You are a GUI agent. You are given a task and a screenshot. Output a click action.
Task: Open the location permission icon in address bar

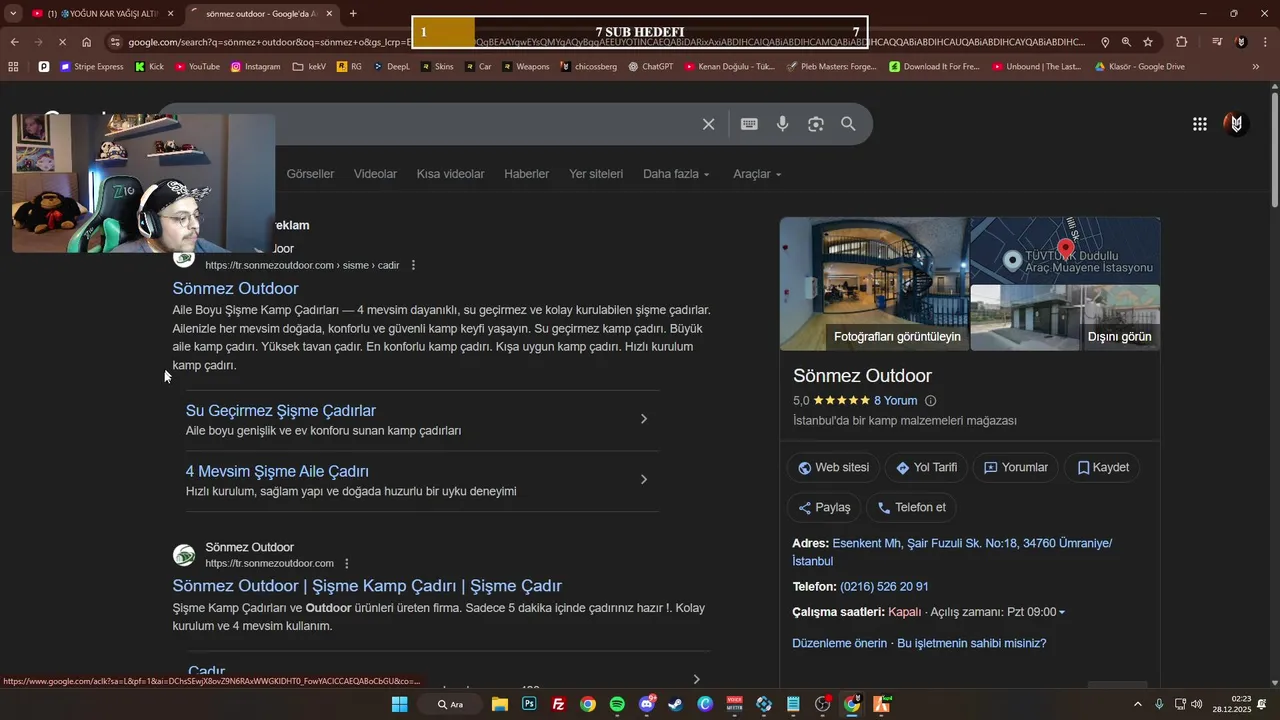(1105, 42)
